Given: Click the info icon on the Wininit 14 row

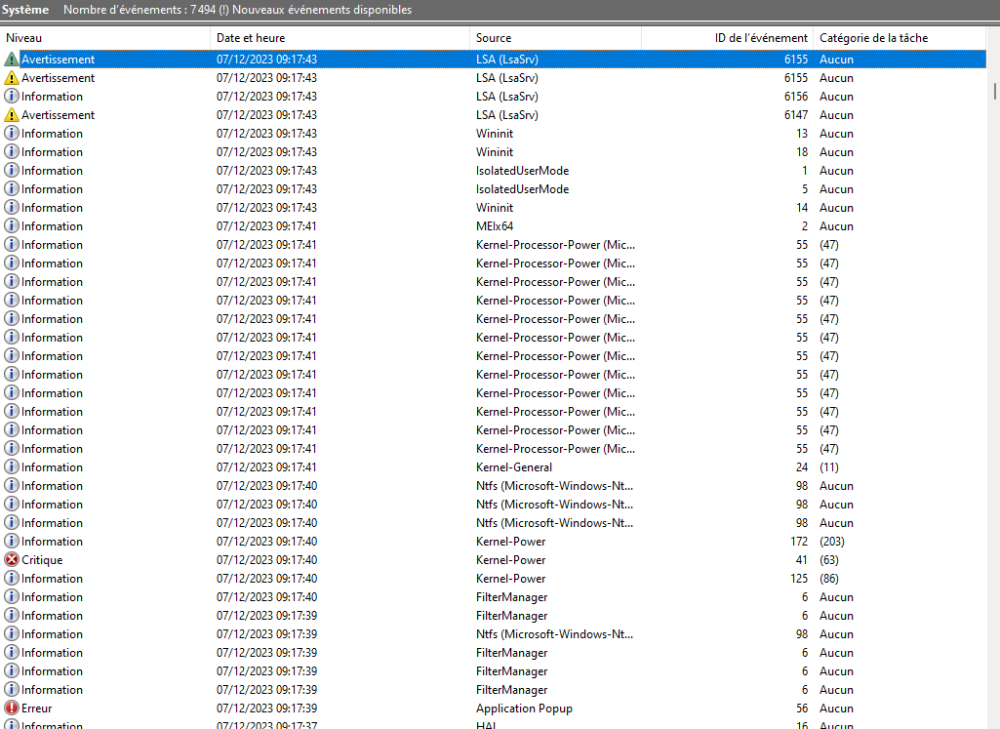Looking at the screenshot, I should [x=11, y=207].
